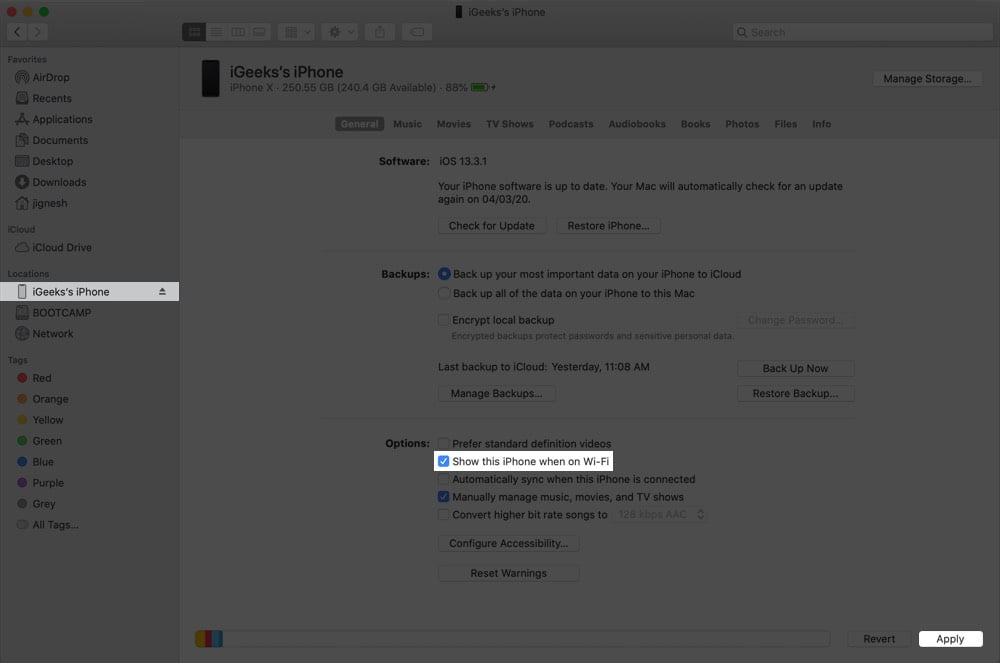Switch to the Podcasts tab
Image resolution: width=1000 pixels, height=663 pixels.
tap(571, 124)
